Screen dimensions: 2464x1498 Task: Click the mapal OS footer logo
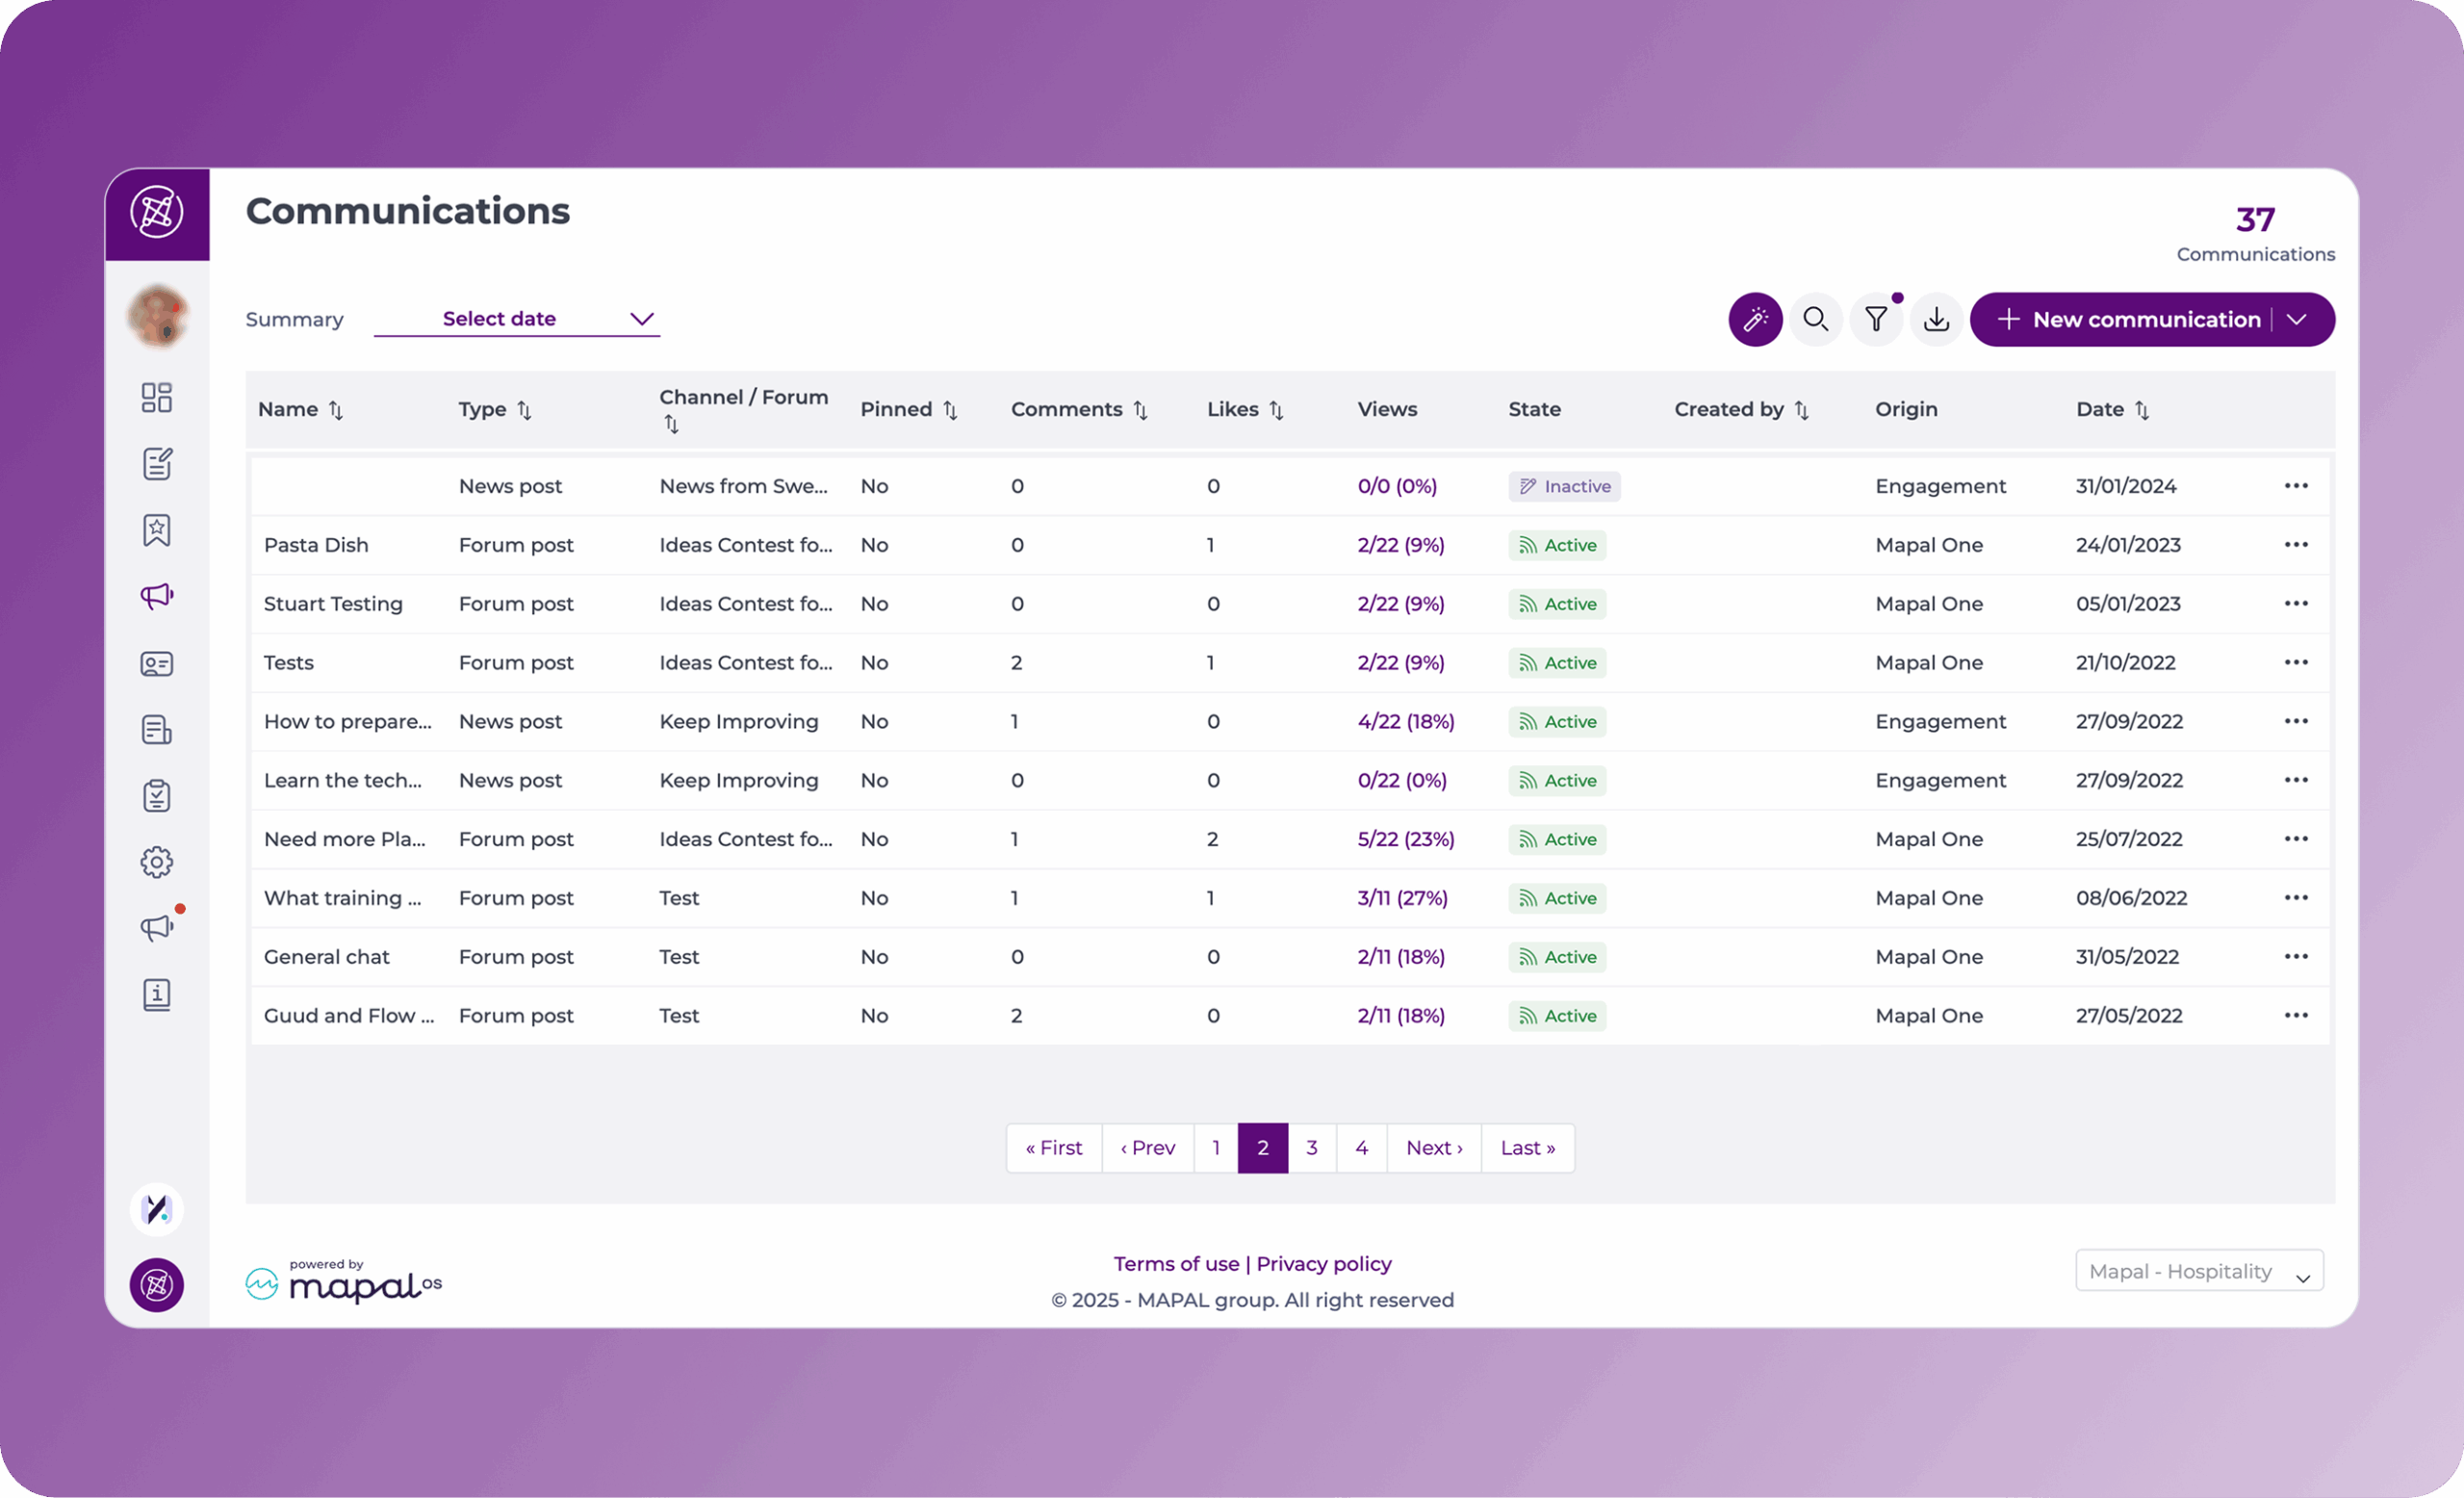343,1280
